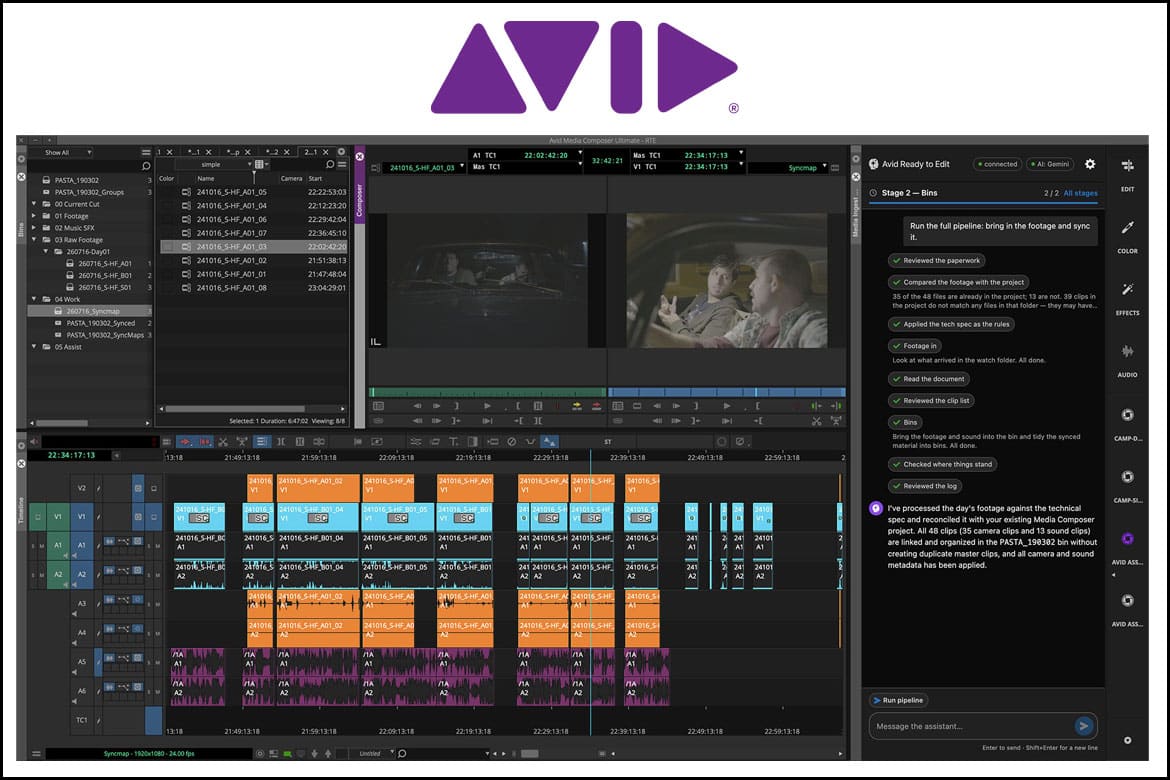Open the CAMP-SI sidebar icon

1127,476
